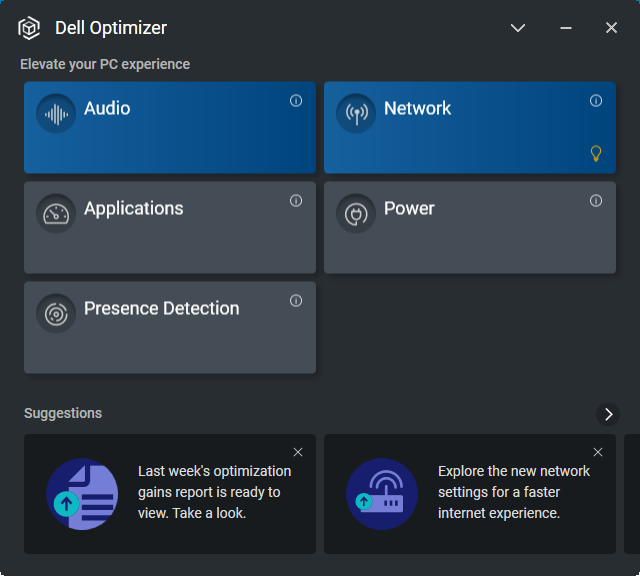Click the Presence Detection radar icon
Image resolution: width=640 pixels, height=576 pixels.
(56, 313)
